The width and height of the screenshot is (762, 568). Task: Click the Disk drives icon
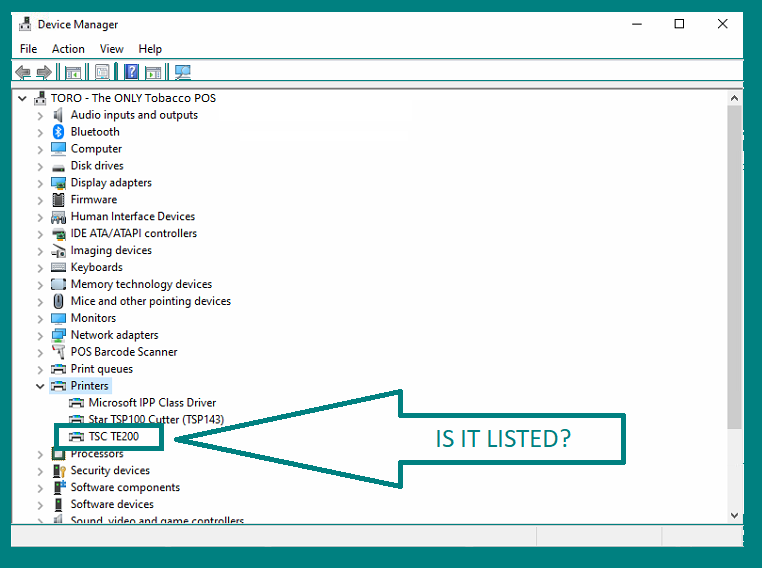pos(58,168)
